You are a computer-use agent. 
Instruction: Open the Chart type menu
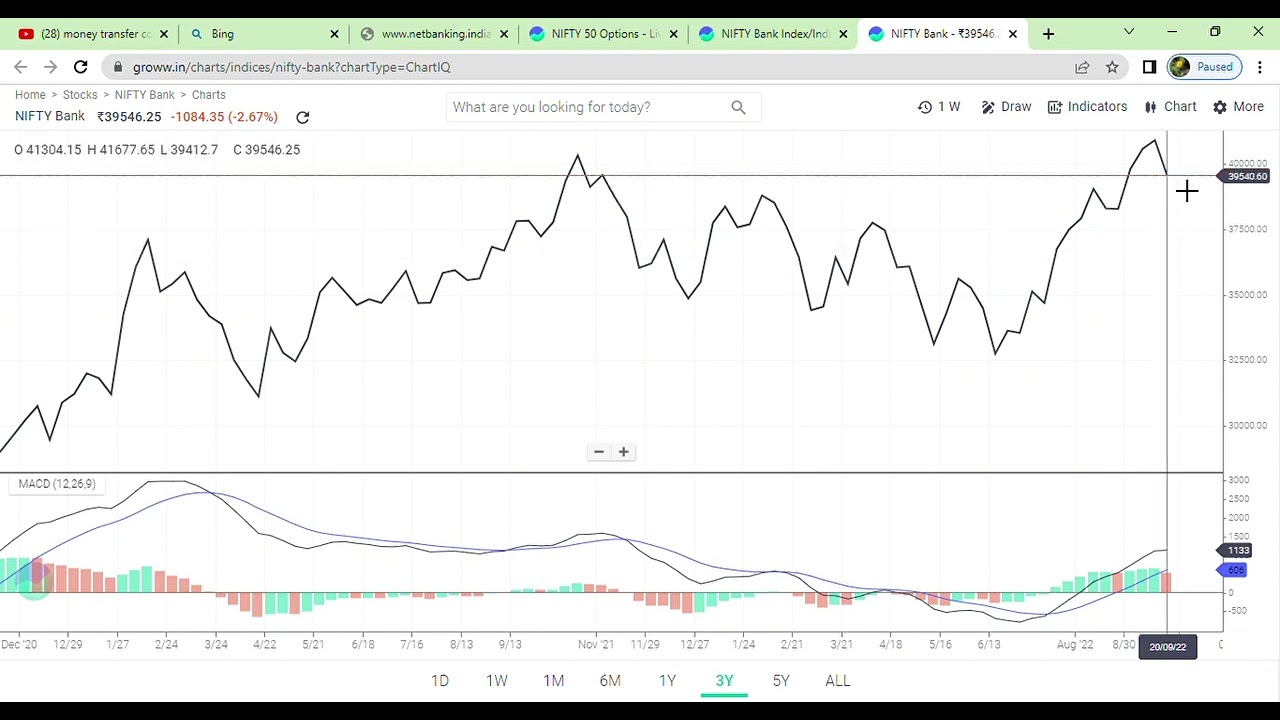pos(1170,107)
